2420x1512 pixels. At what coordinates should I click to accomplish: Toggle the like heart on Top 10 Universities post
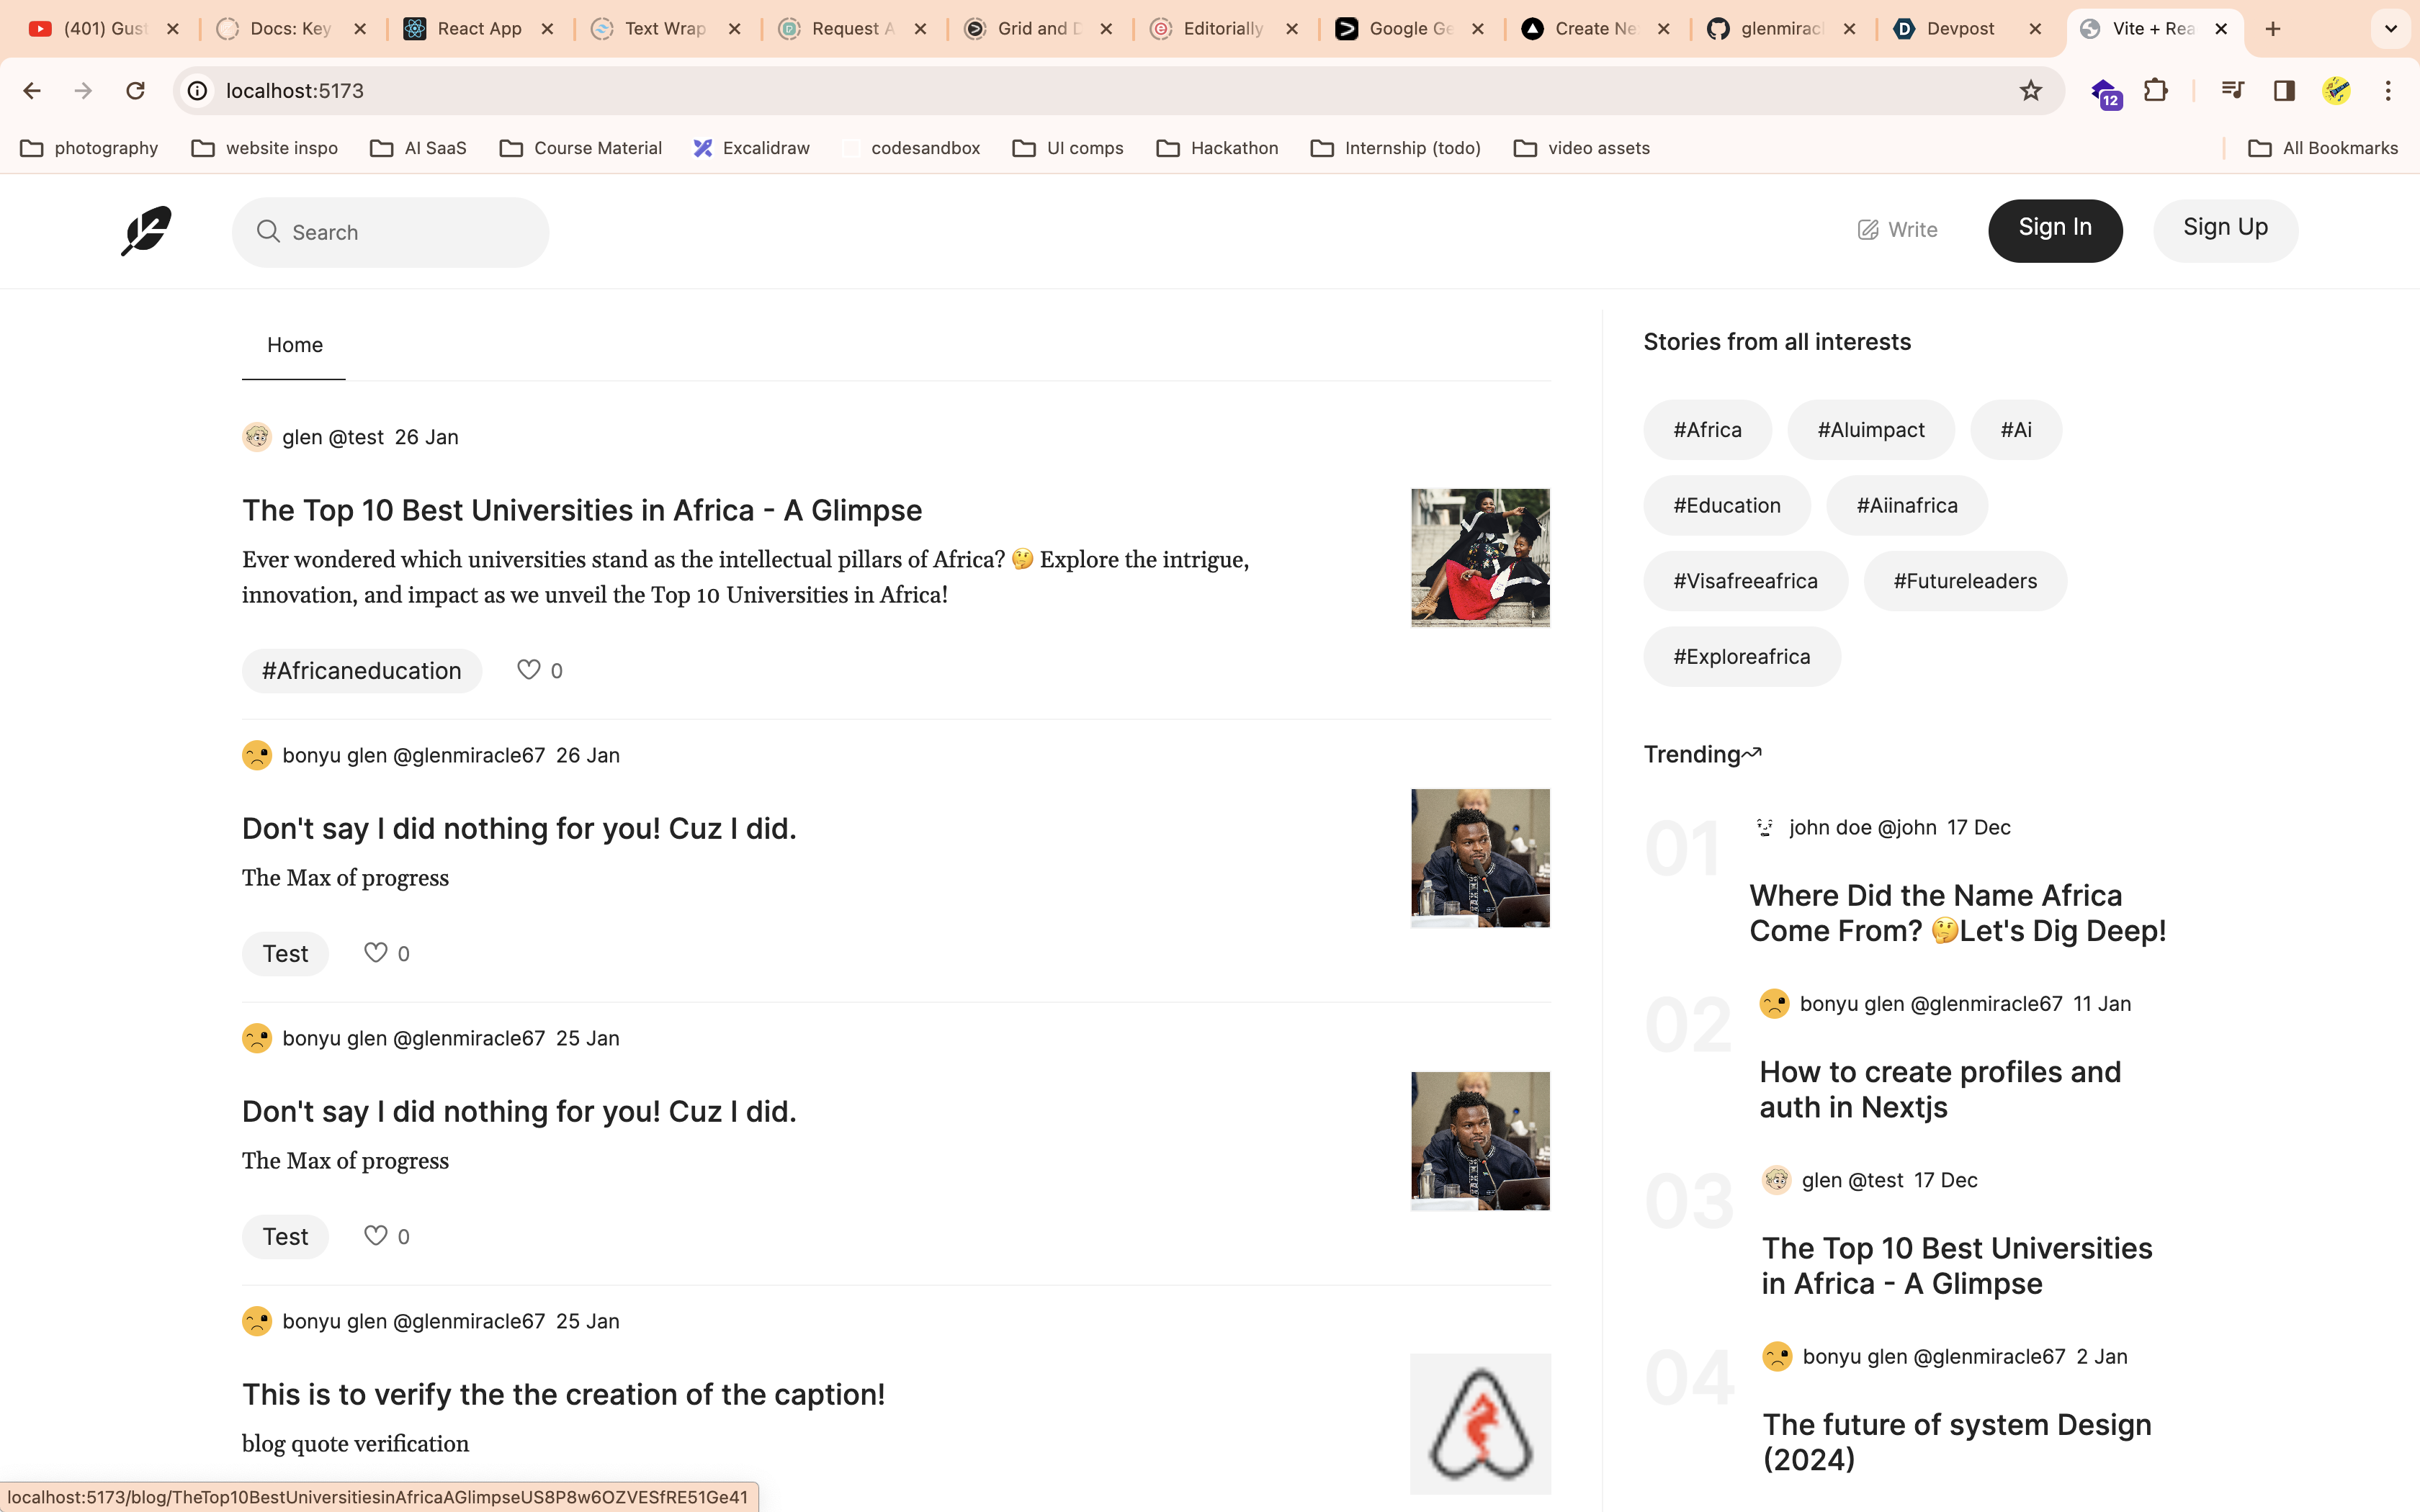(529, 670)
